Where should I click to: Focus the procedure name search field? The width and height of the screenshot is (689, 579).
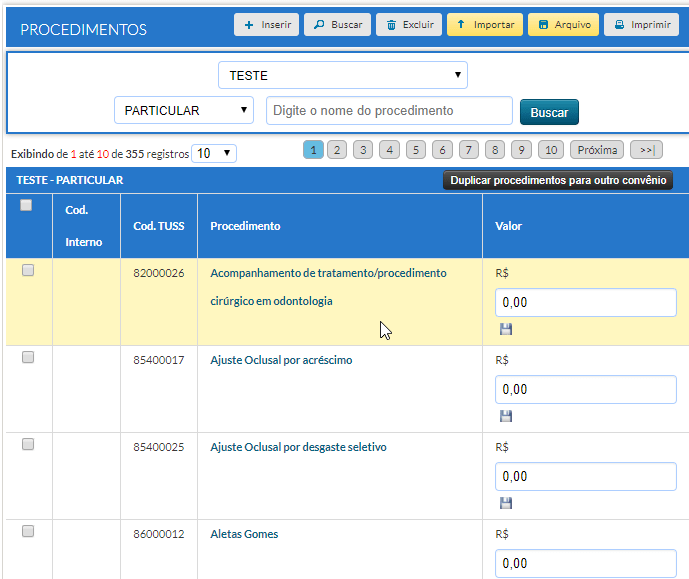[x=389, y=110]
